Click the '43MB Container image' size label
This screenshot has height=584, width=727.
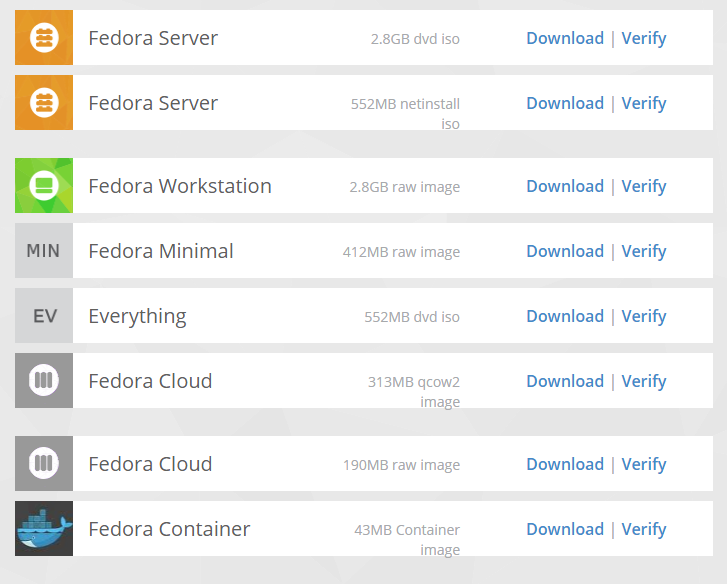pos(407,540)
